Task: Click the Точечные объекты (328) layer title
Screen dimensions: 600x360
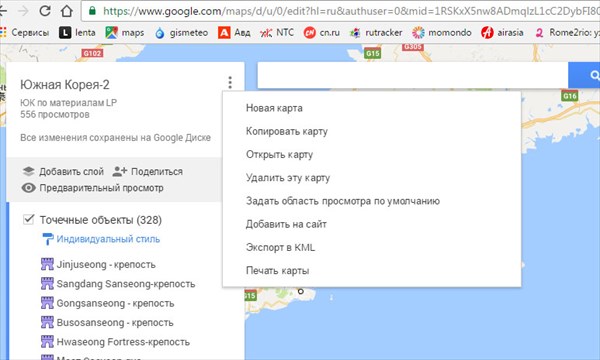Action: pyautogui.click(x=101, y=220)
